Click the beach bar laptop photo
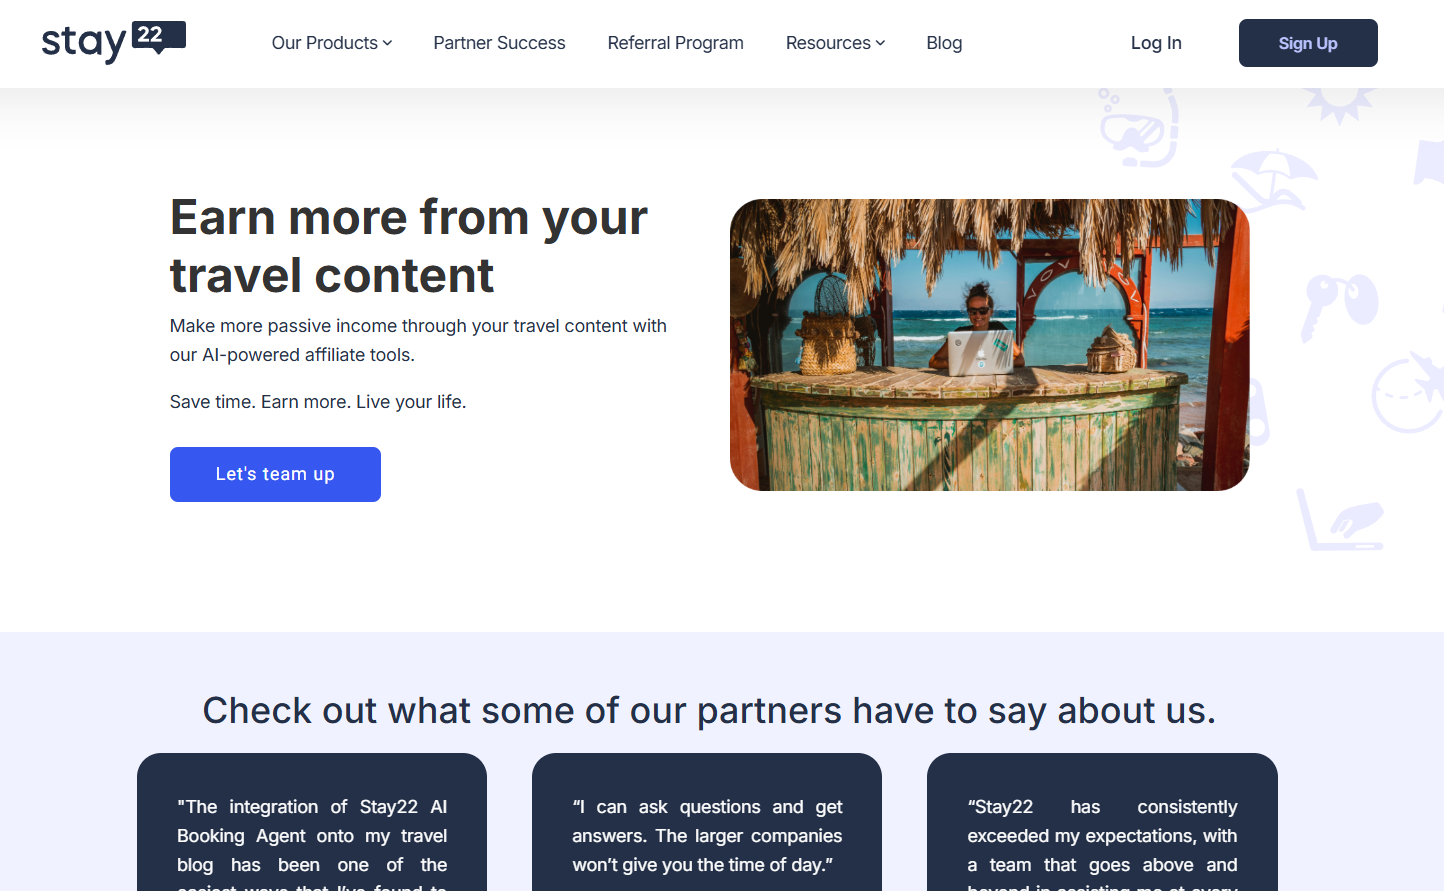 989,345
